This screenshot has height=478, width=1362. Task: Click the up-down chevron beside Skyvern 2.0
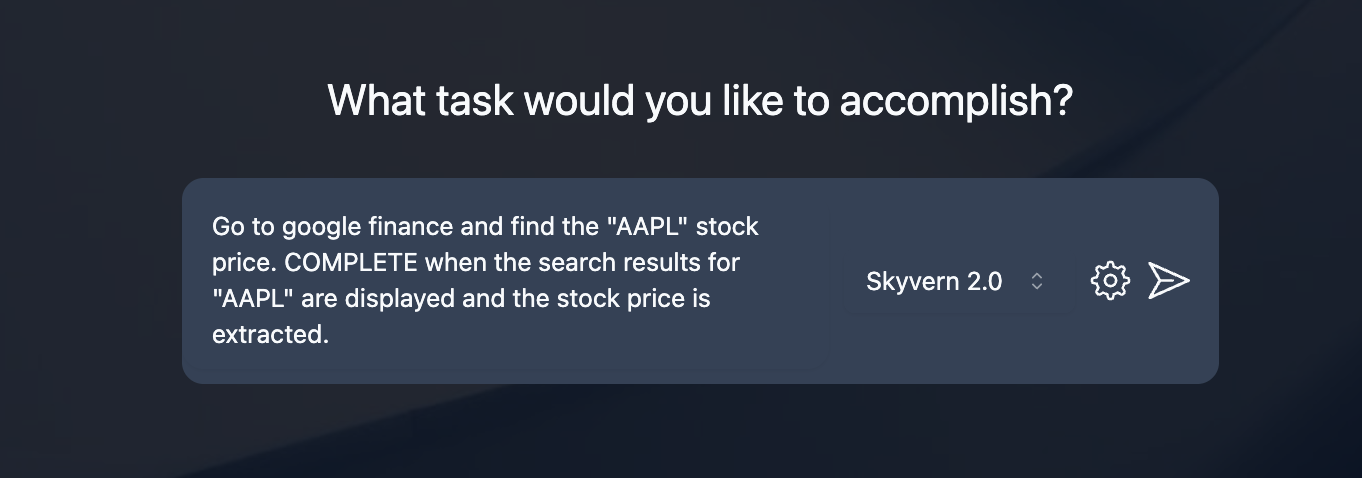click(x=1037, y=282)
